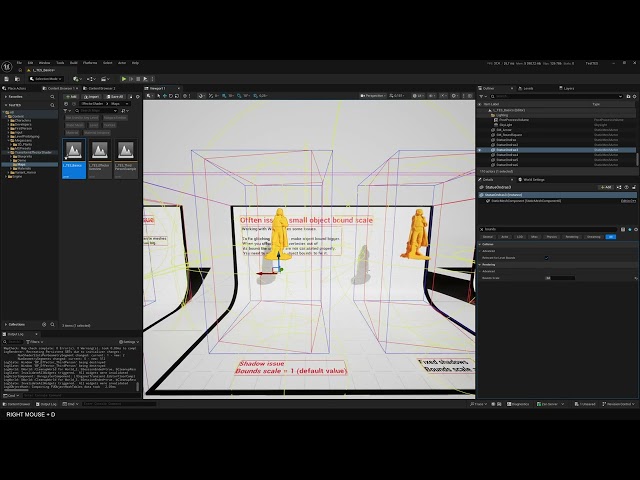Screen dimensions: 640x480
Task: Click the Outliner search field
Action: point(556,97)
